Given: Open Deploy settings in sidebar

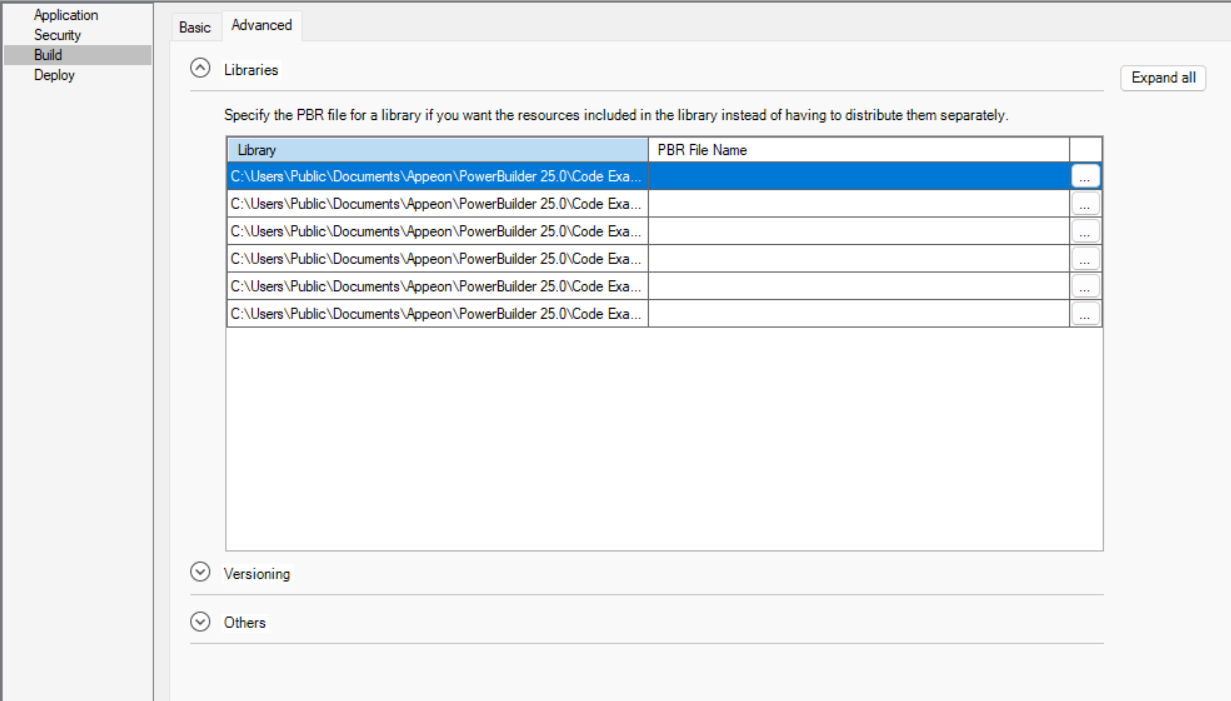Looking at the screenshot, I should click(x=54, y=75).
